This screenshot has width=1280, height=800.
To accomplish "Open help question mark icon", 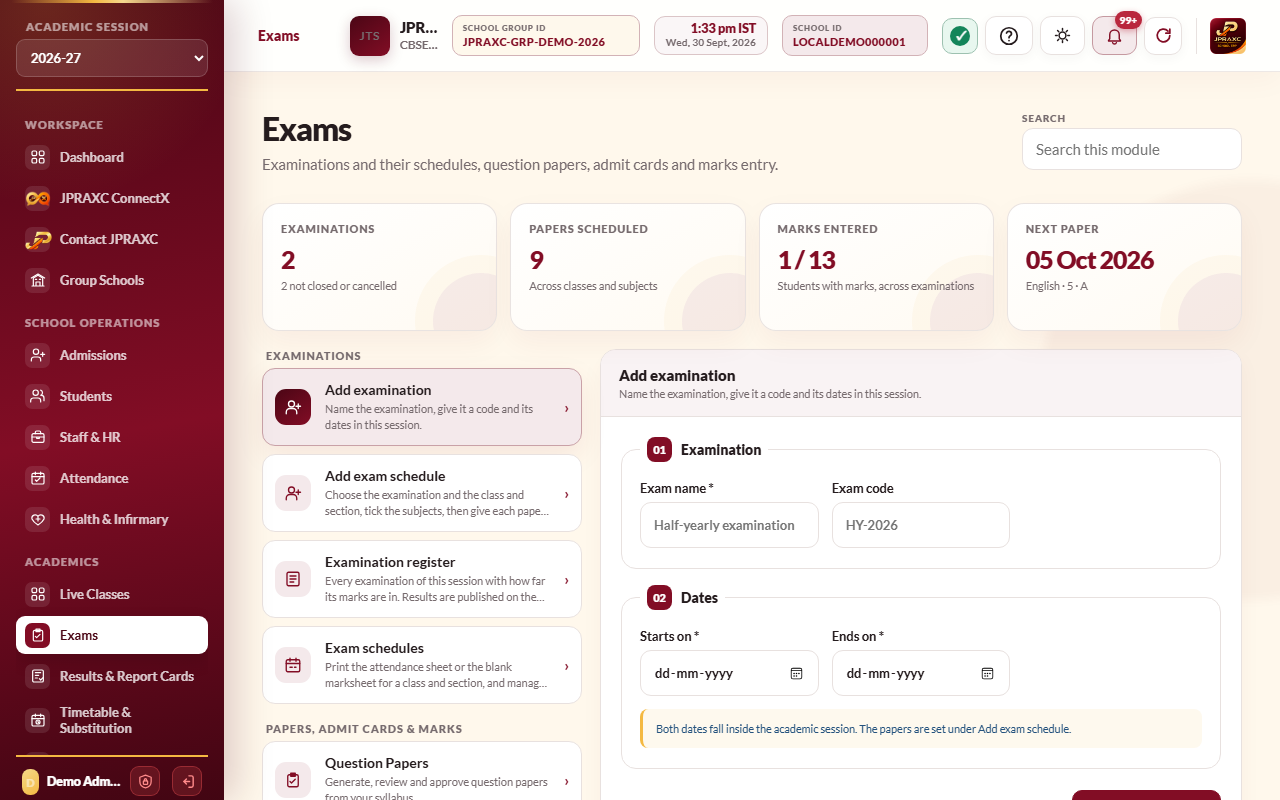I will 1009,36.
